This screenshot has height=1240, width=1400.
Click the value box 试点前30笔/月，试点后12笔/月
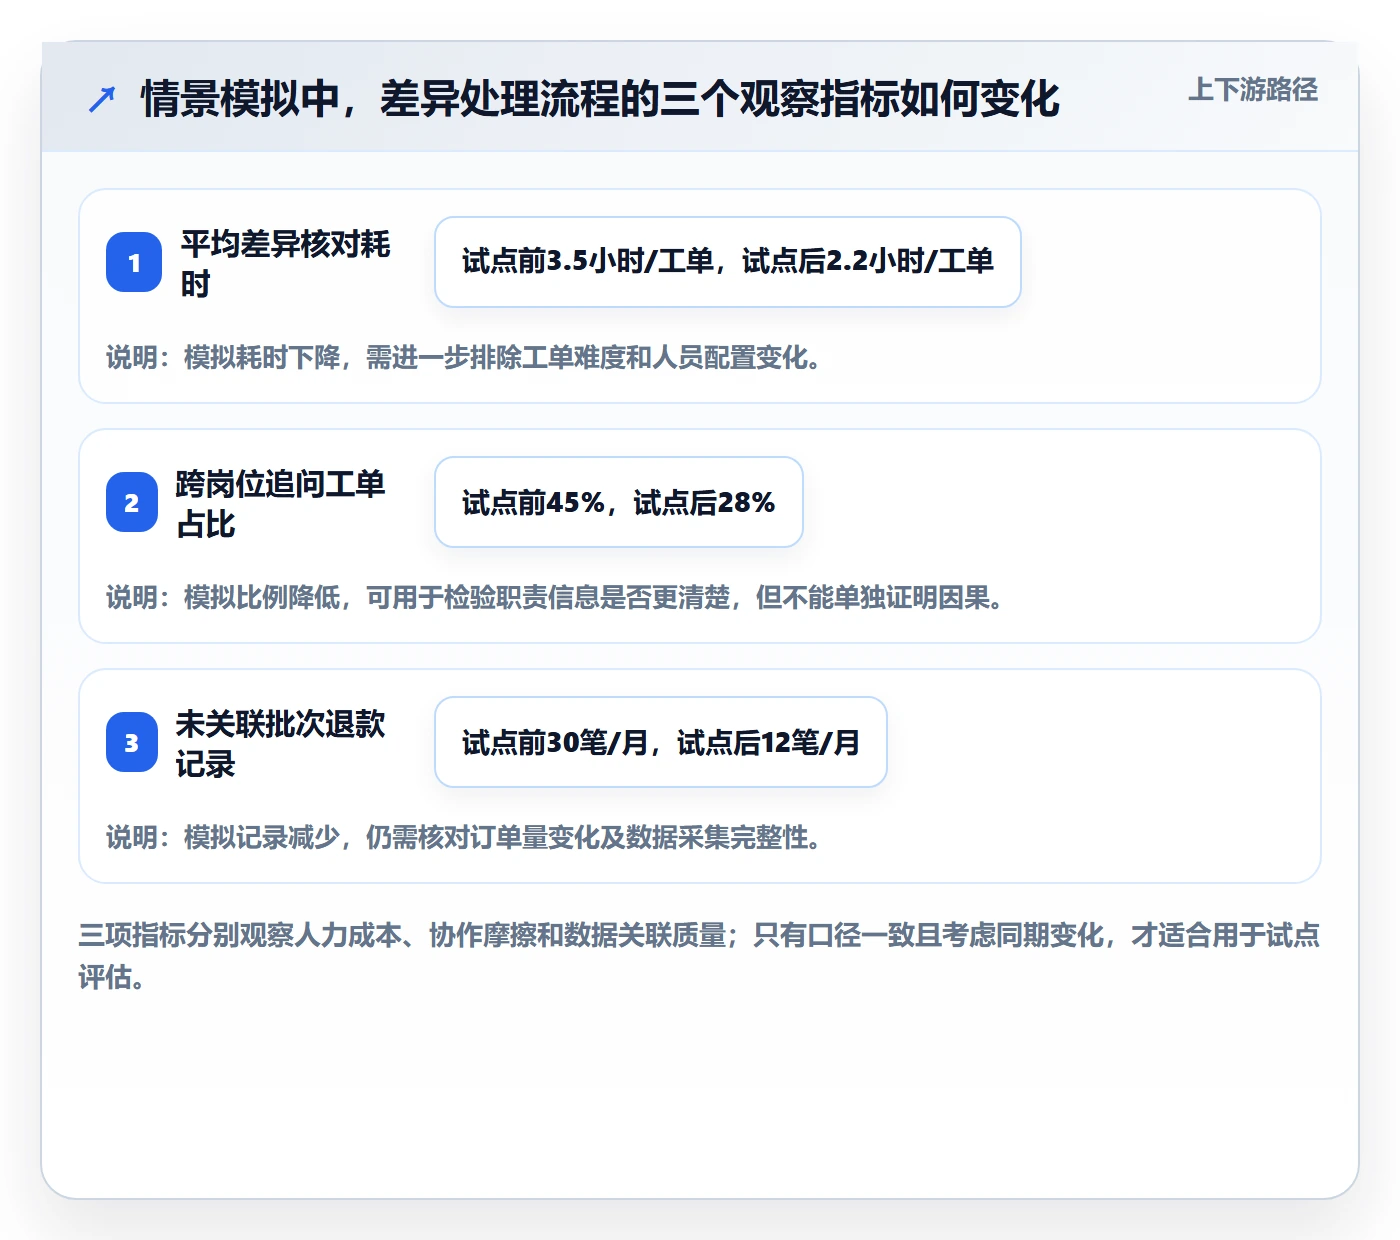click(661, 742)
